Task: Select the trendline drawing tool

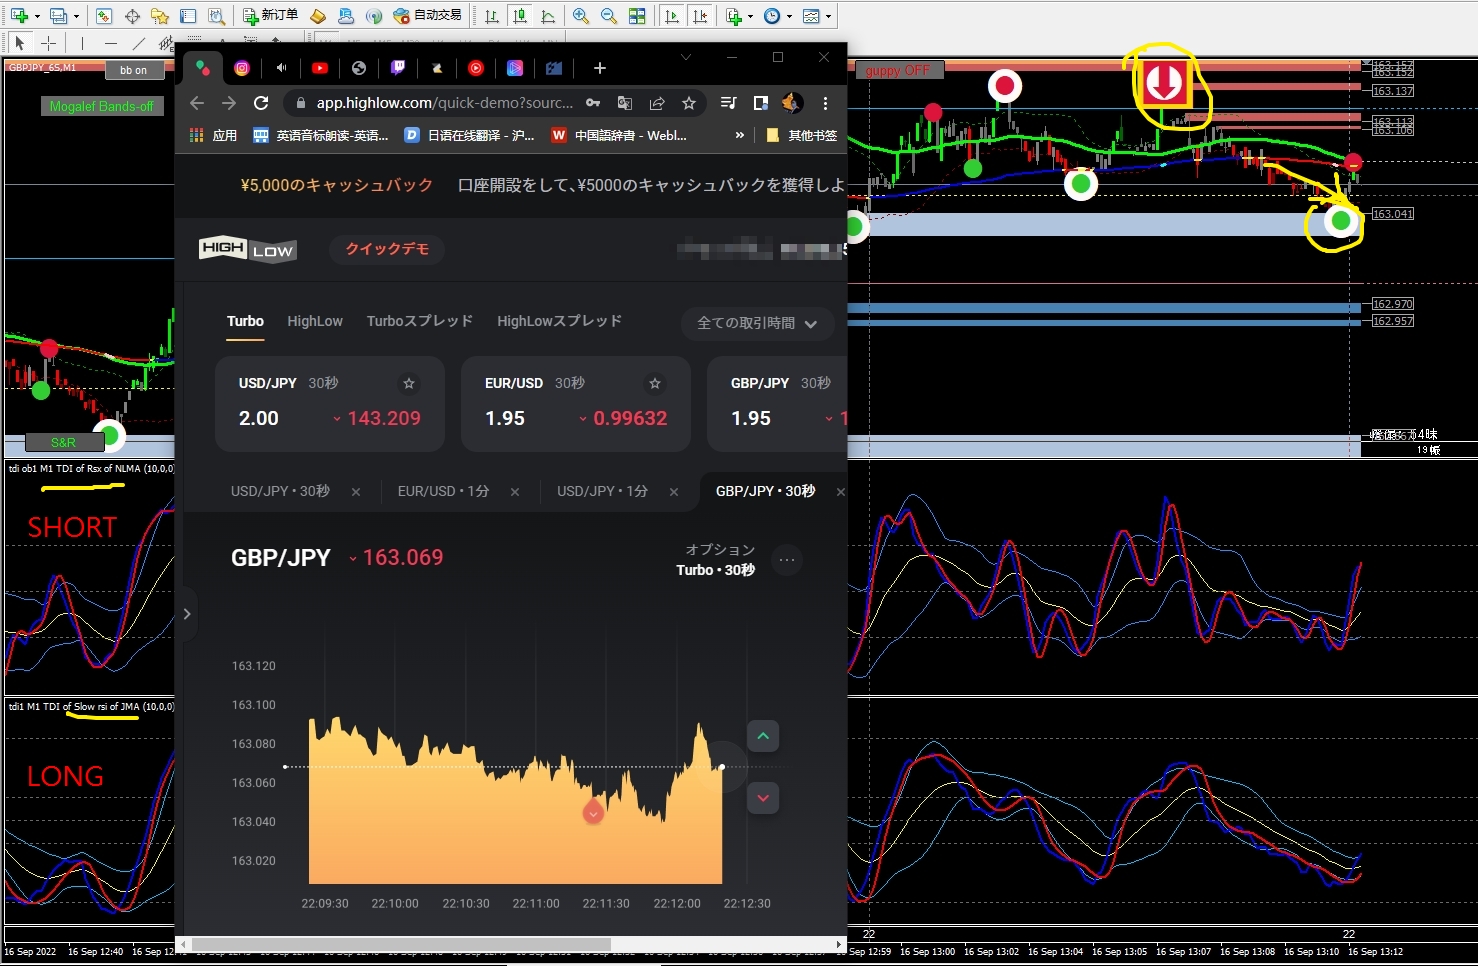Action: point(139,43)
